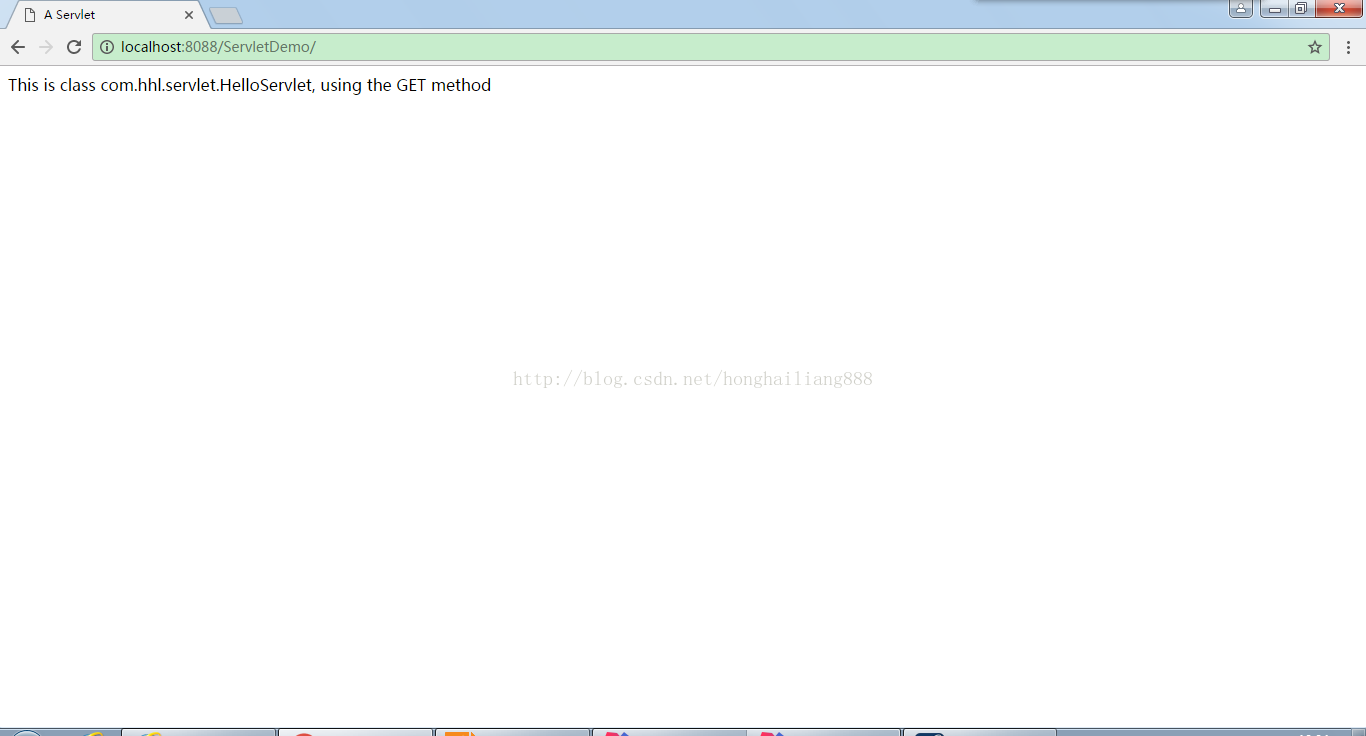The image size is (1366, 736).
Task: Click the text 'com.hhl.servlet.HelloServlet'
Action: tap(206, 85)
